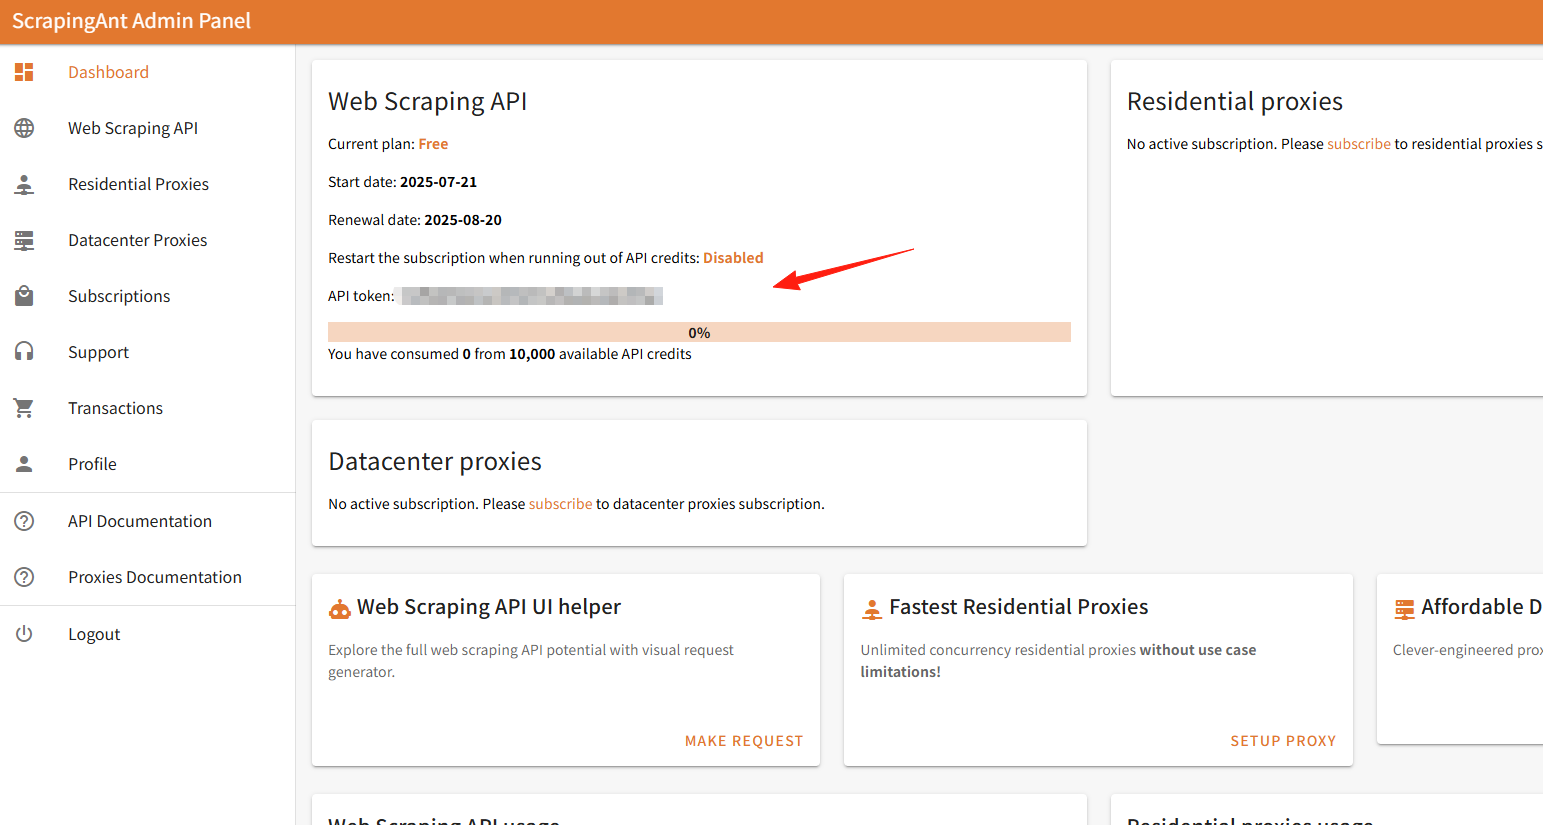
Task: Click subscribe link under Residential proxies
Action: coord(1358,144)
